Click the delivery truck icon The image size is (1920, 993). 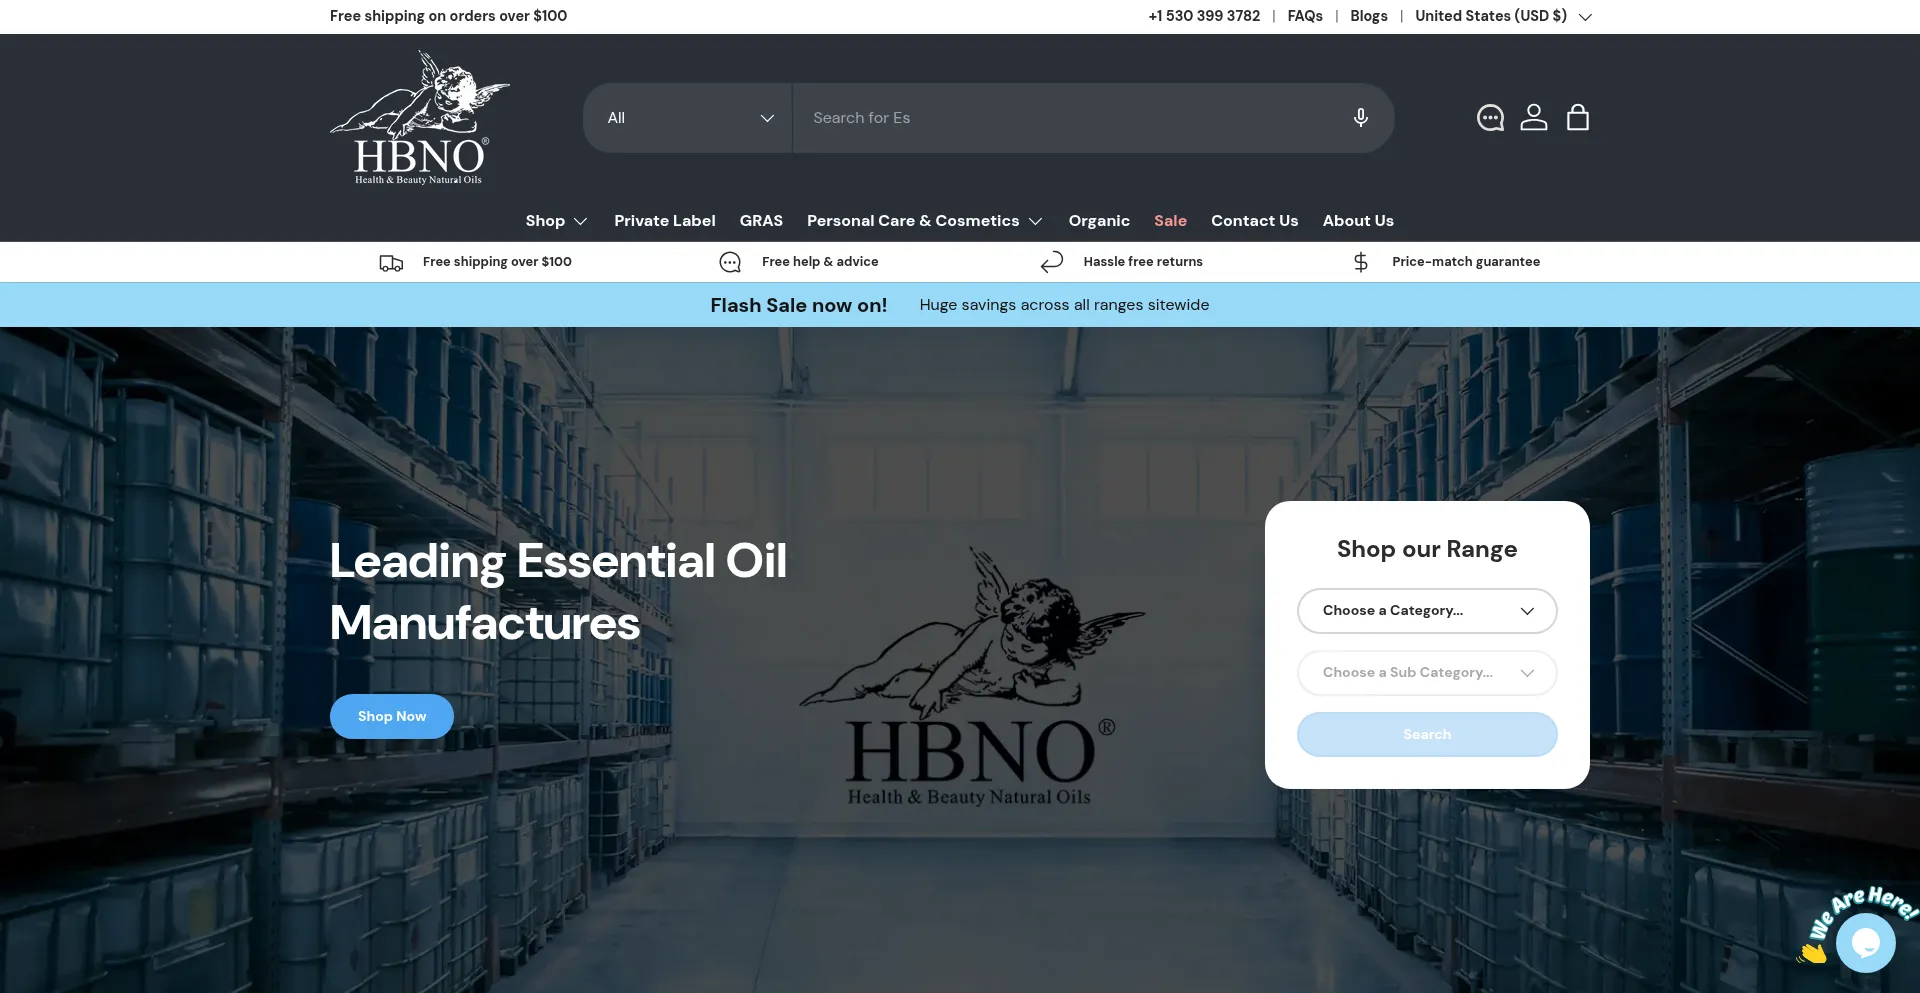click(x=391, y=263)
